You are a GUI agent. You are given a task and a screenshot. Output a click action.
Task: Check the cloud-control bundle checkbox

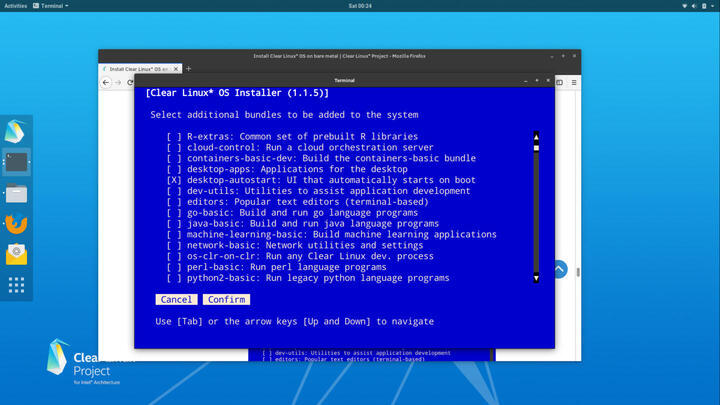[x=174, y=147]
